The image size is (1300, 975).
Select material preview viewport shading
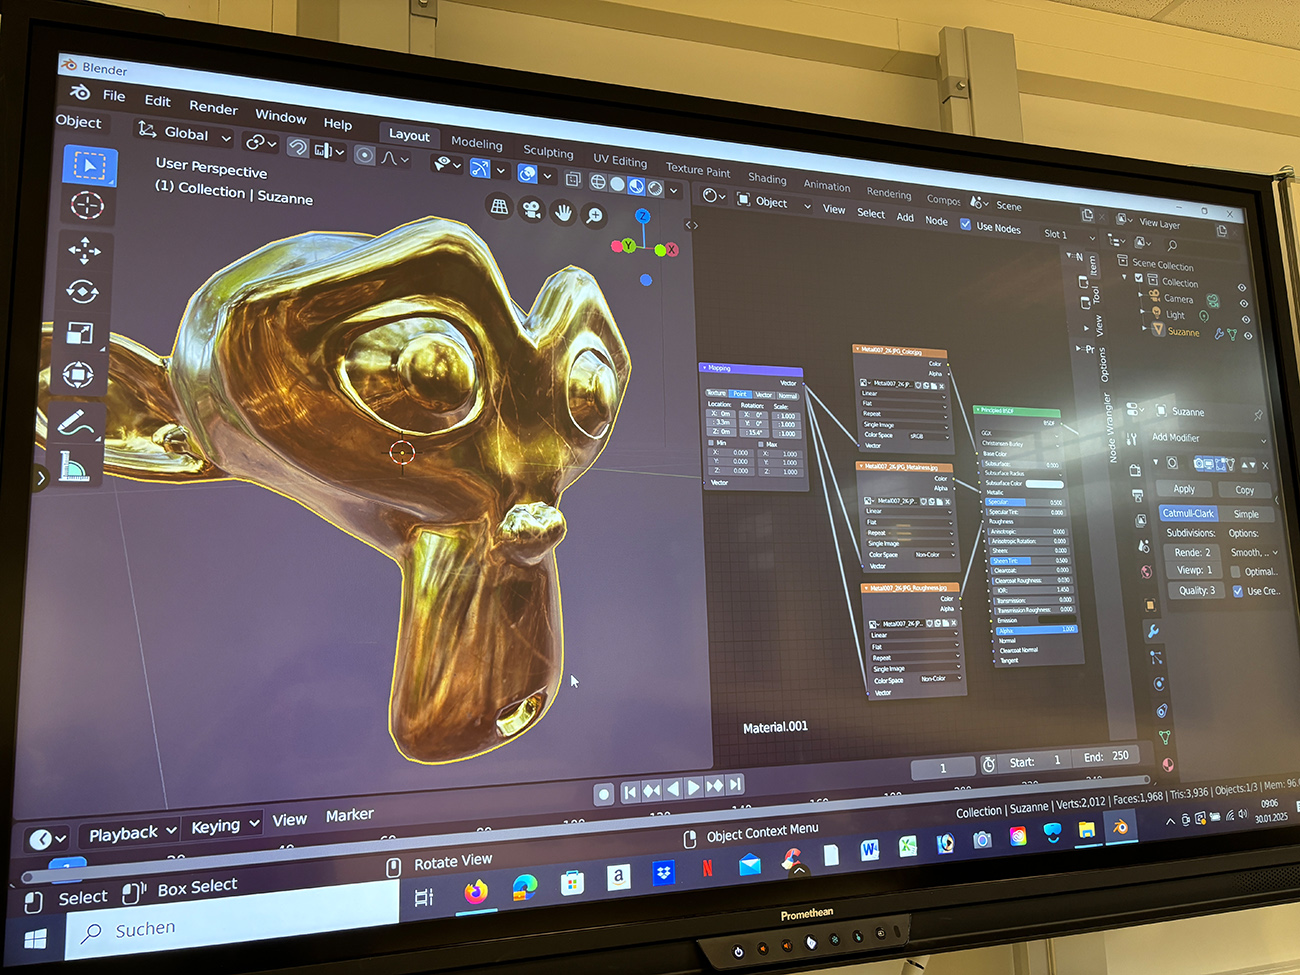click(x=636, y=186)
